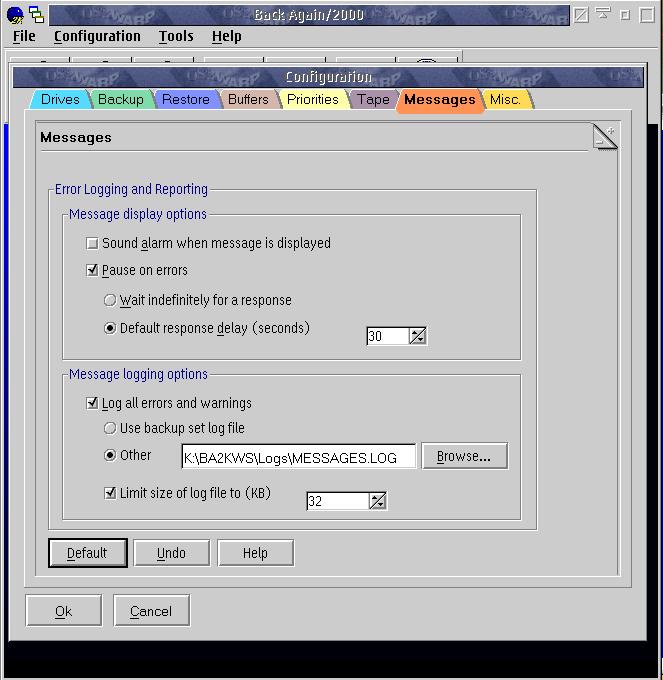Switch to the Drives tab
Image resolution: width=663 pixels, height=680 pixels.
pos(60,99)
